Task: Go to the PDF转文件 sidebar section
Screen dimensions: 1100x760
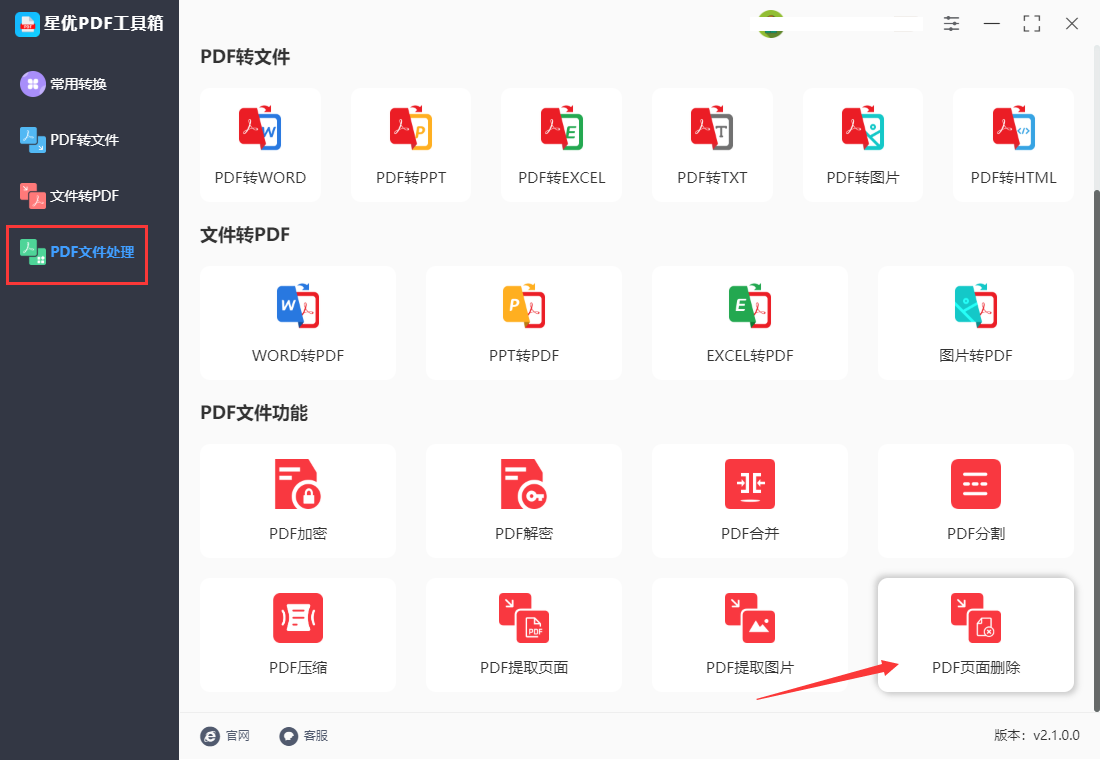Action: point(69,140)
